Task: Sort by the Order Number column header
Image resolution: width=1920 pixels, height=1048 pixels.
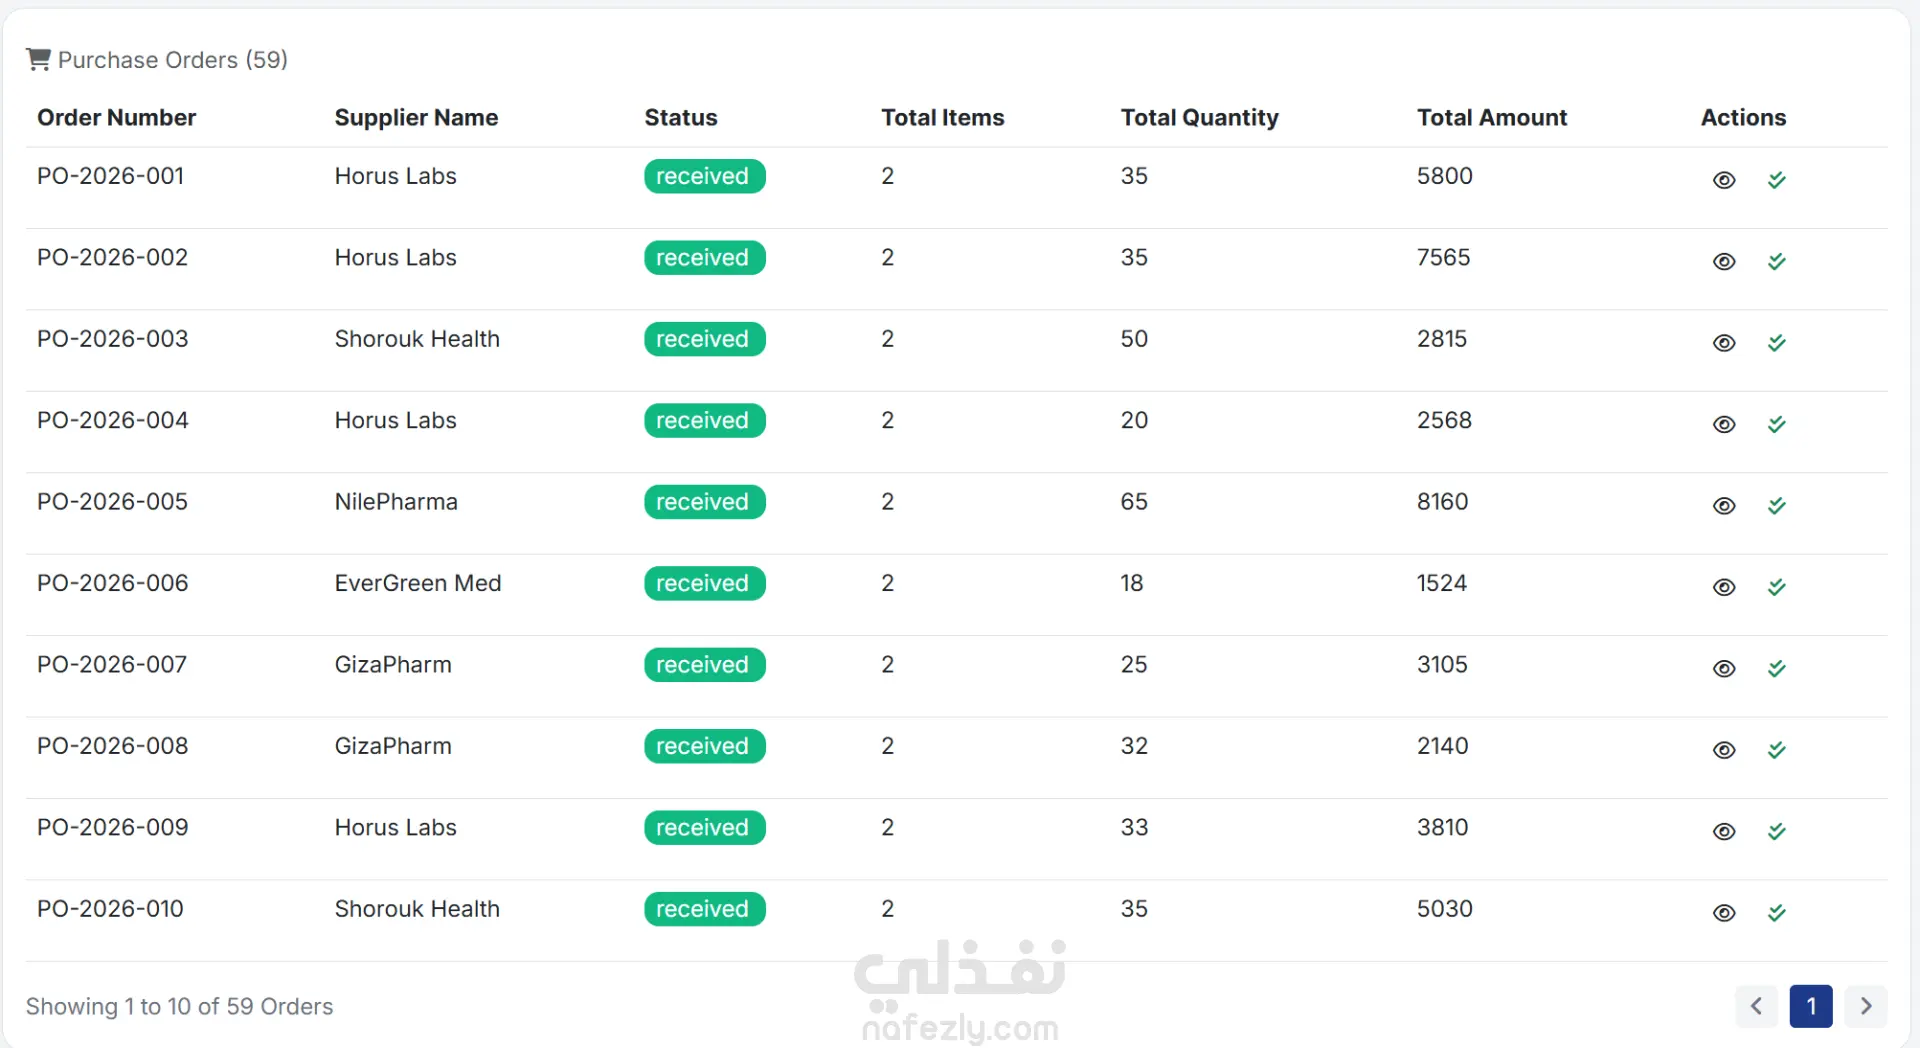Action: coord(116,118)
